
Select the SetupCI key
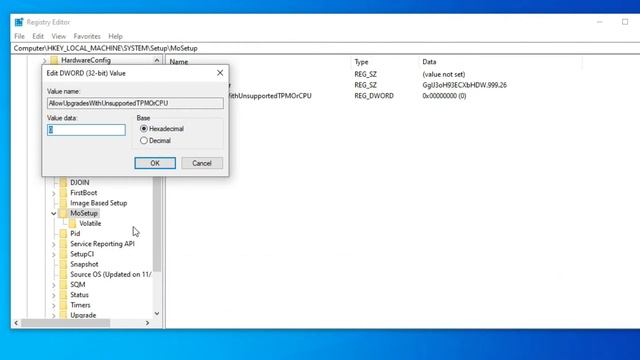[82, 254]
